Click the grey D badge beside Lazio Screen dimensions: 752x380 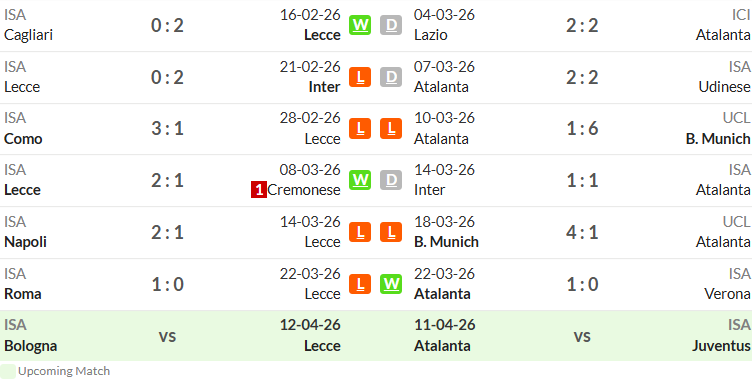tap(391, 25)
